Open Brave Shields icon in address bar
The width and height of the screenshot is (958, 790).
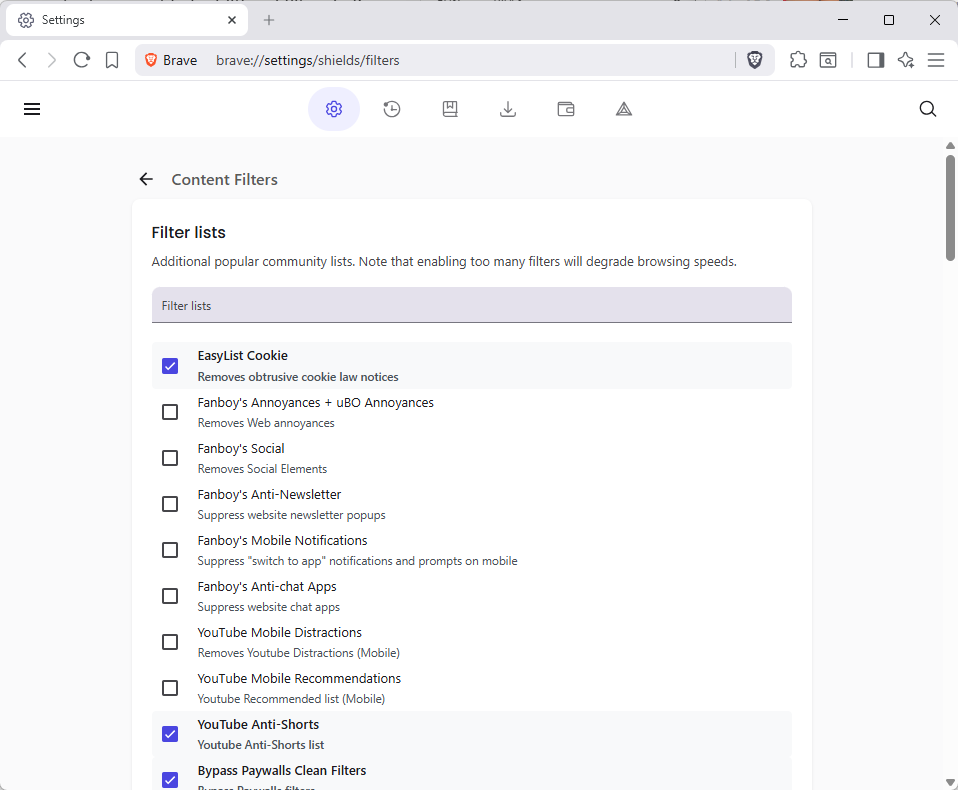point(755,60)
